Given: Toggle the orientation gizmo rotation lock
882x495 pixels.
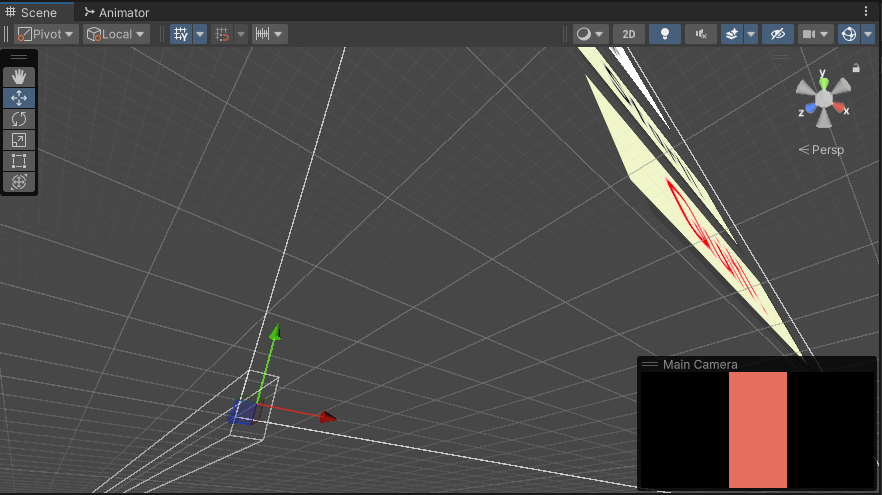Looking at the screenshot, I should click(856, 68).
